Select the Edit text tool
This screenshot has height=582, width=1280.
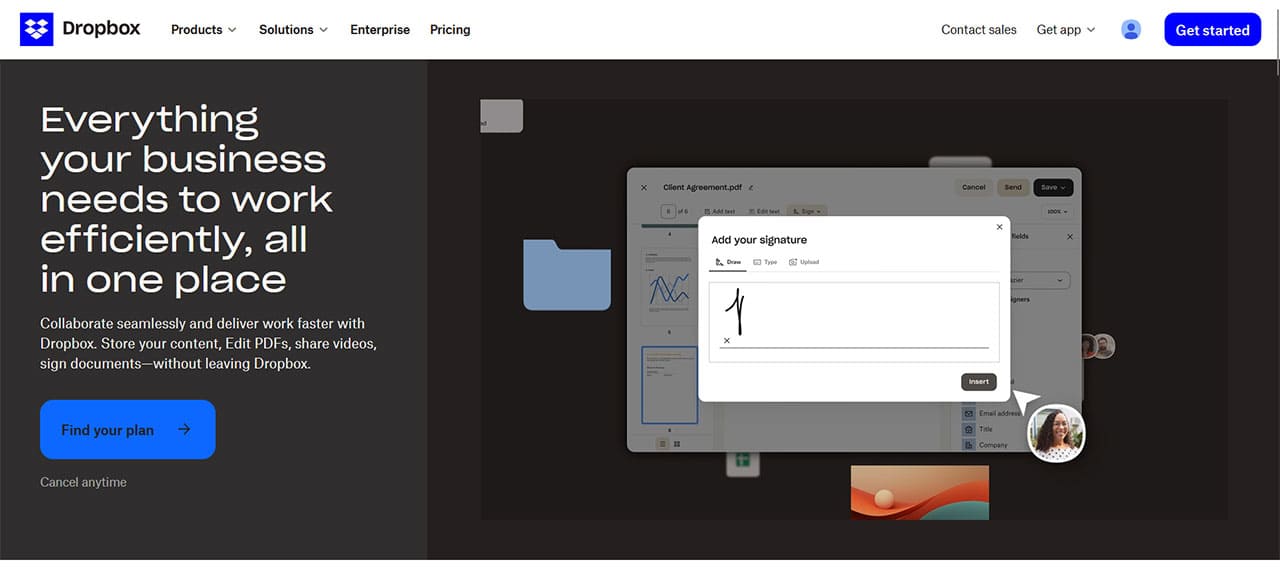pyautogui.click(x=763, y=211)
